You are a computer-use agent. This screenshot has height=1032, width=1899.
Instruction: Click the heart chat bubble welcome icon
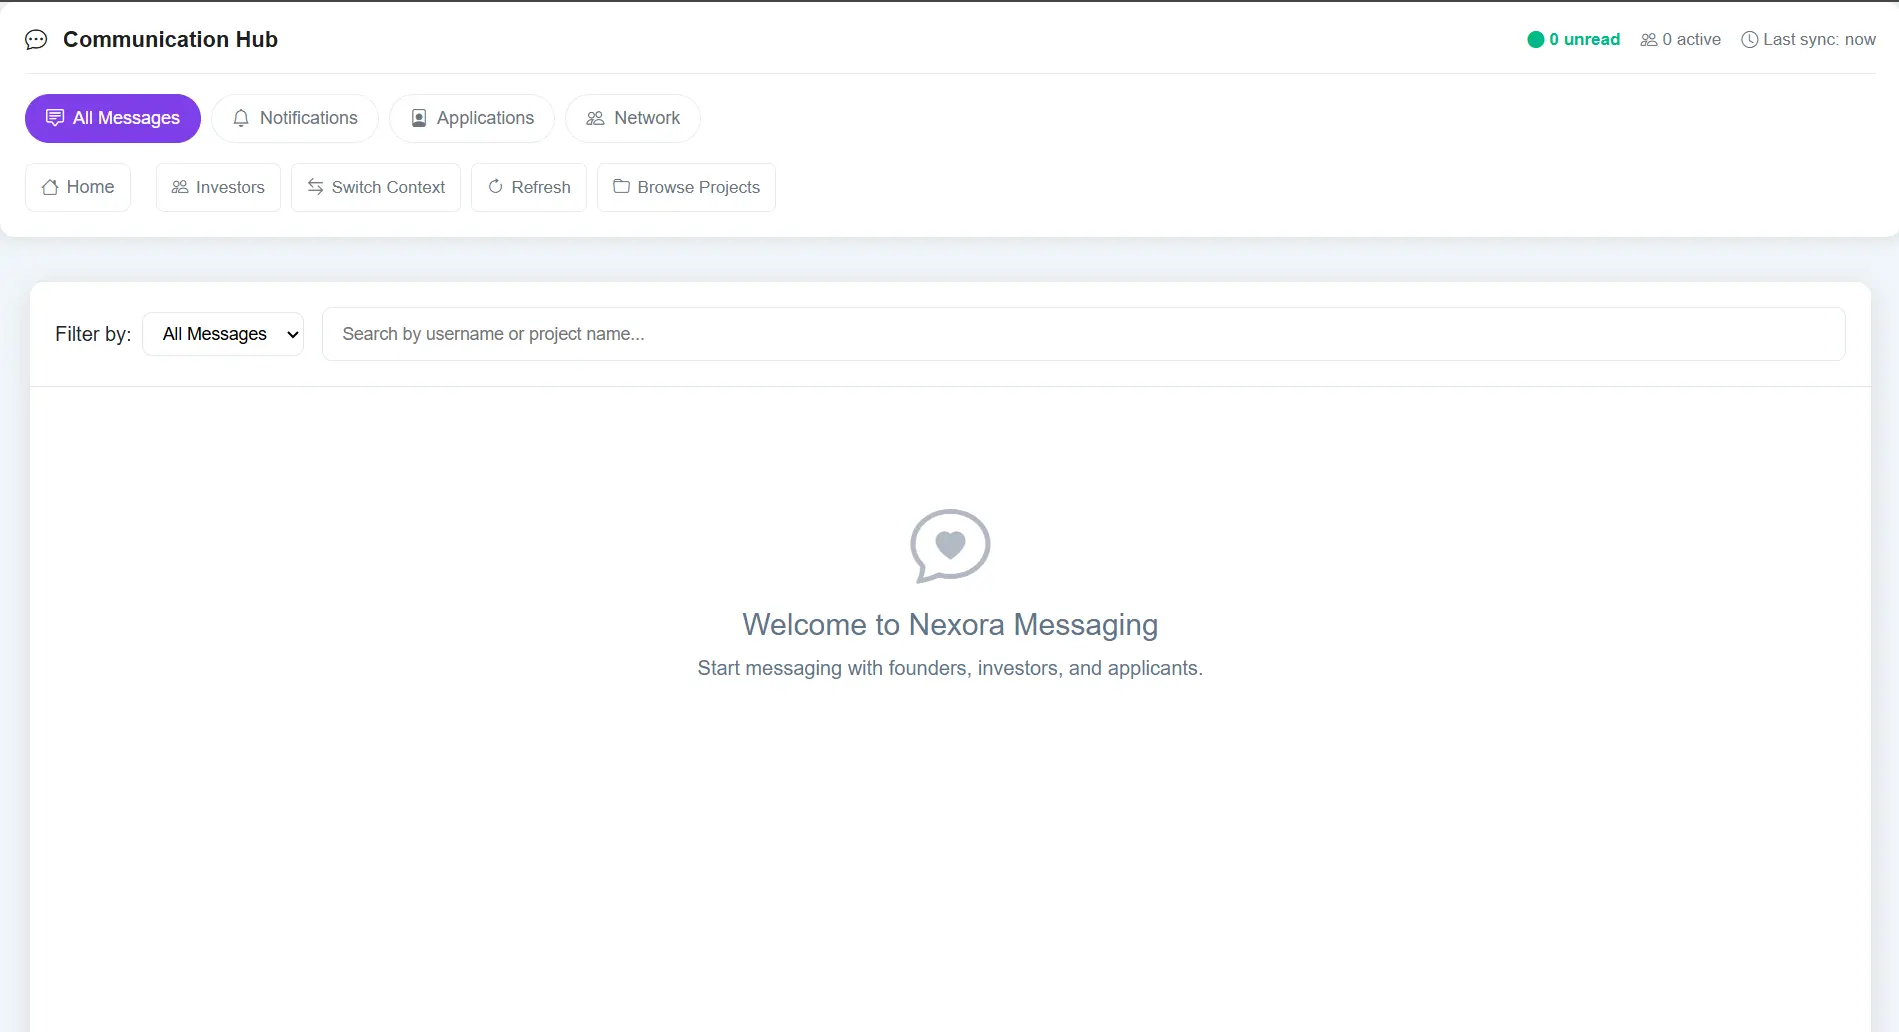(950, 546)
